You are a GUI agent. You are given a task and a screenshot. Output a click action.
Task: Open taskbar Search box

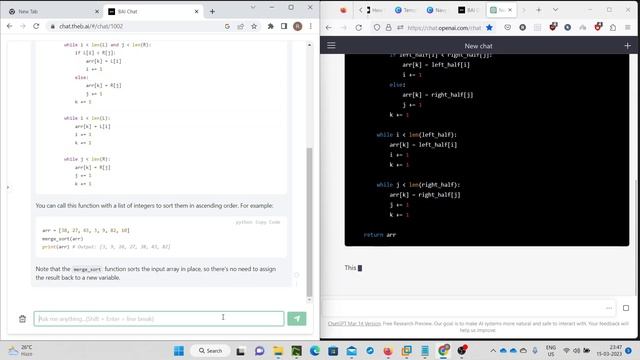(x=211, y=351)
